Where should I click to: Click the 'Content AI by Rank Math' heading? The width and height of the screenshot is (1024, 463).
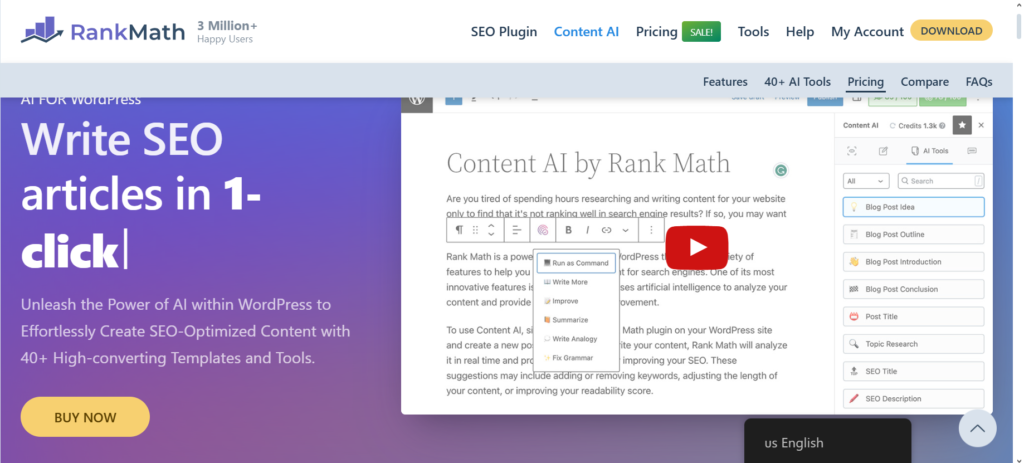(588, 163)
